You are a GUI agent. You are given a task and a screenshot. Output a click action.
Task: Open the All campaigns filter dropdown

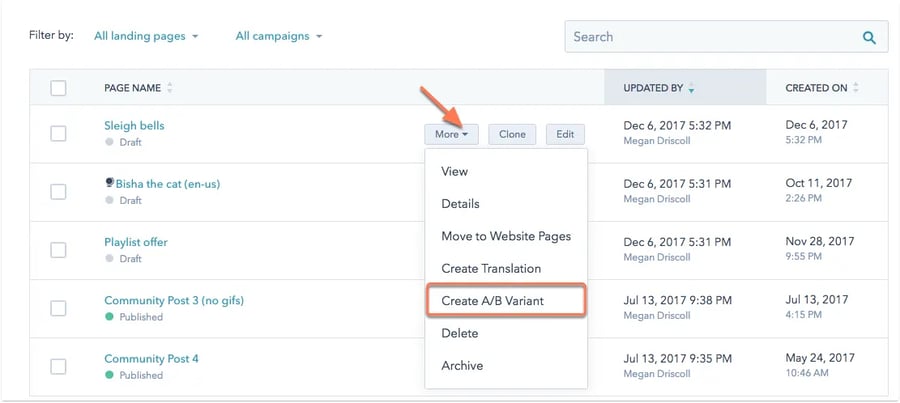pyautogui.click(x=279, y=36)
